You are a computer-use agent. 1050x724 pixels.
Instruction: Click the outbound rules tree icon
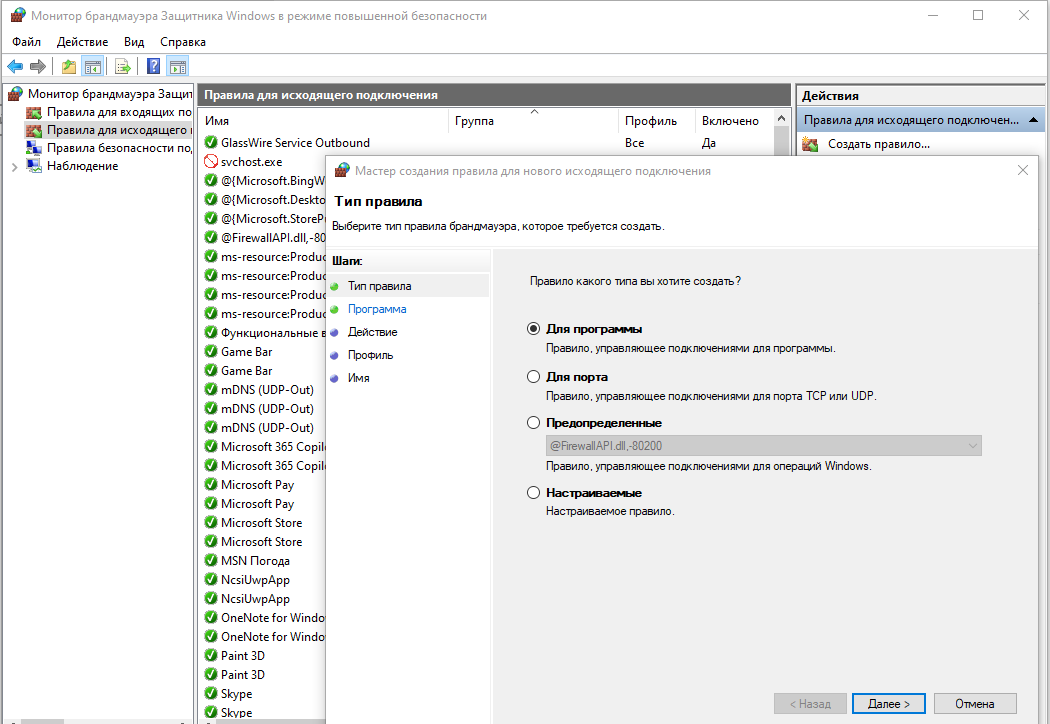pyautogui.click(x=33, y=130)
